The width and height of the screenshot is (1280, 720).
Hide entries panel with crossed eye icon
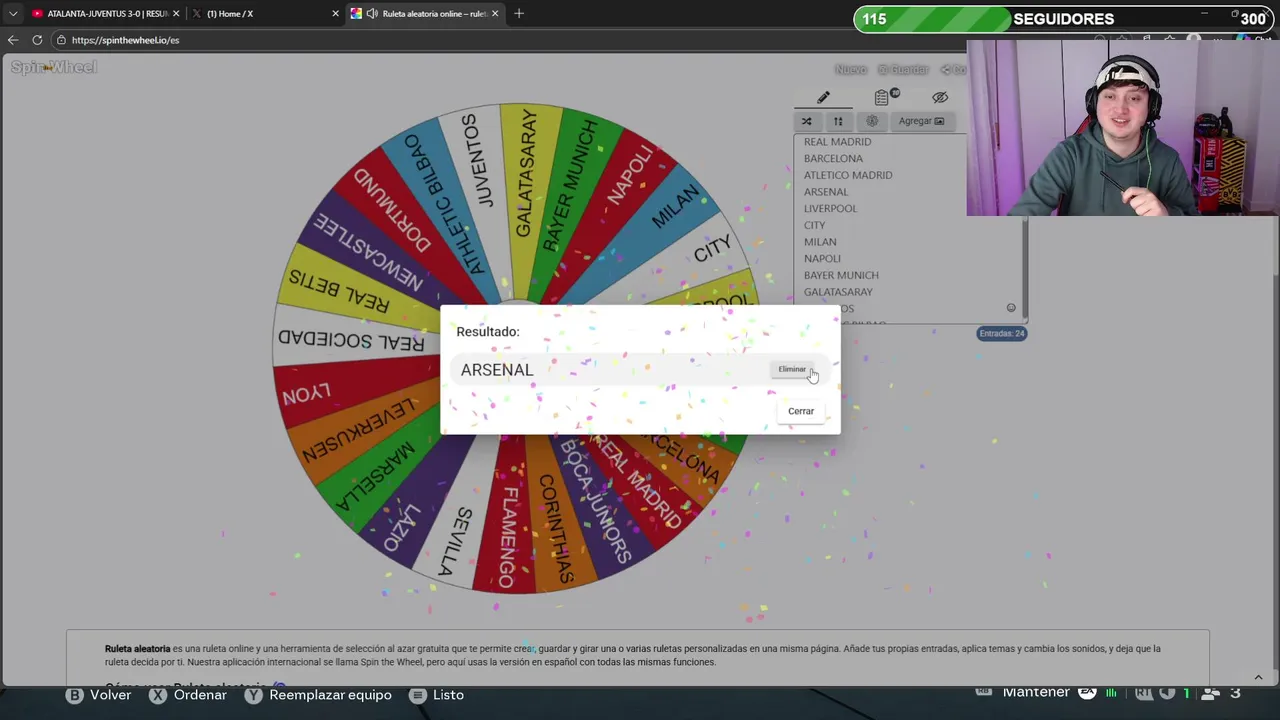(x=940, y=97)
